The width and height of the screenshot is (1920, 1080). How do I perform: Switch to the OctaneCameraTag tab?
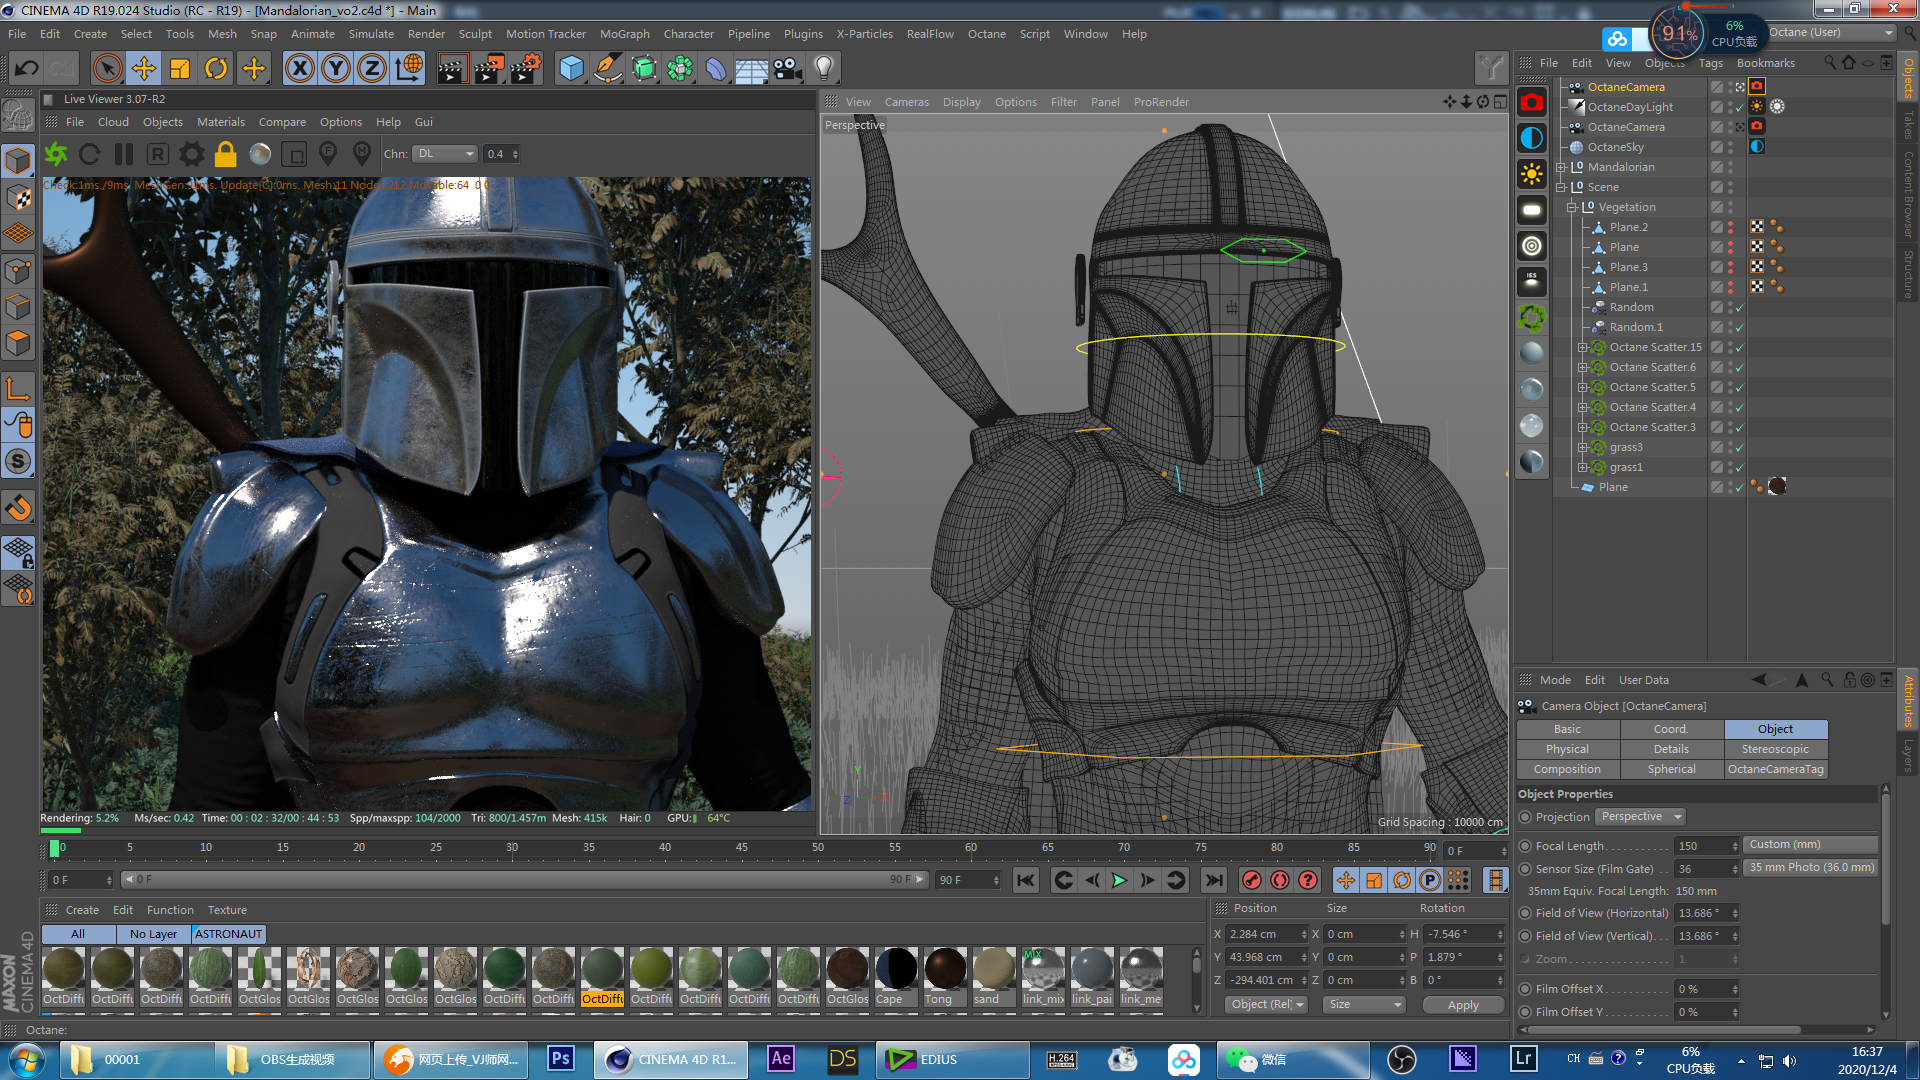pyautogui.click(x=1775, y=769)
